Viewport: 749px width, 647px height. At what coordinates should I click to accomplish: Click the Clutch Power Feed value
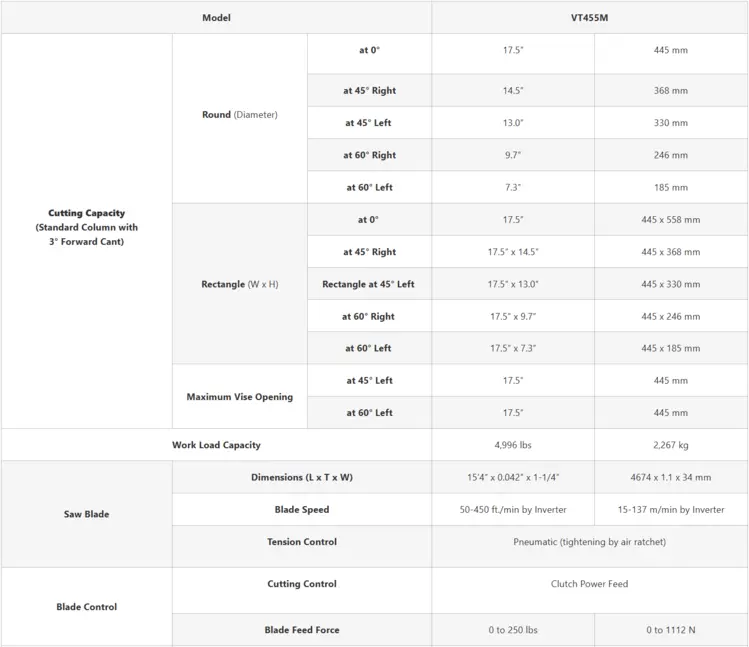tap(589, 584)
